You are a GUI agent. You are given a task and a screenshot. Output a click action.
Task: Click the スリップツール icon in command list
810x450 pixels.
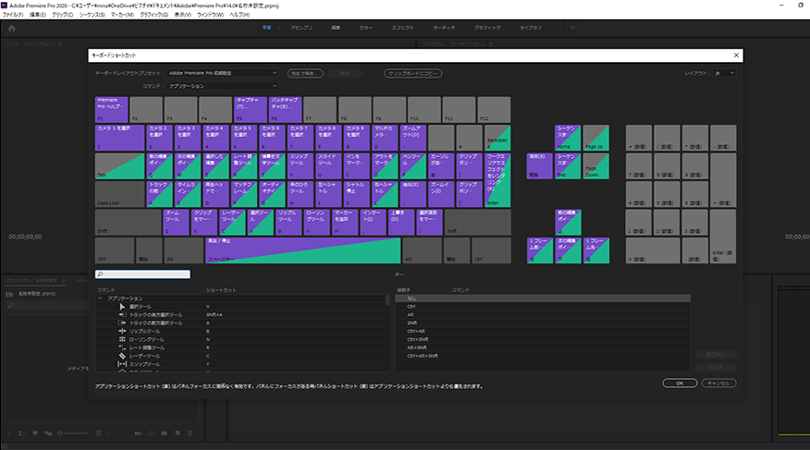122,364
